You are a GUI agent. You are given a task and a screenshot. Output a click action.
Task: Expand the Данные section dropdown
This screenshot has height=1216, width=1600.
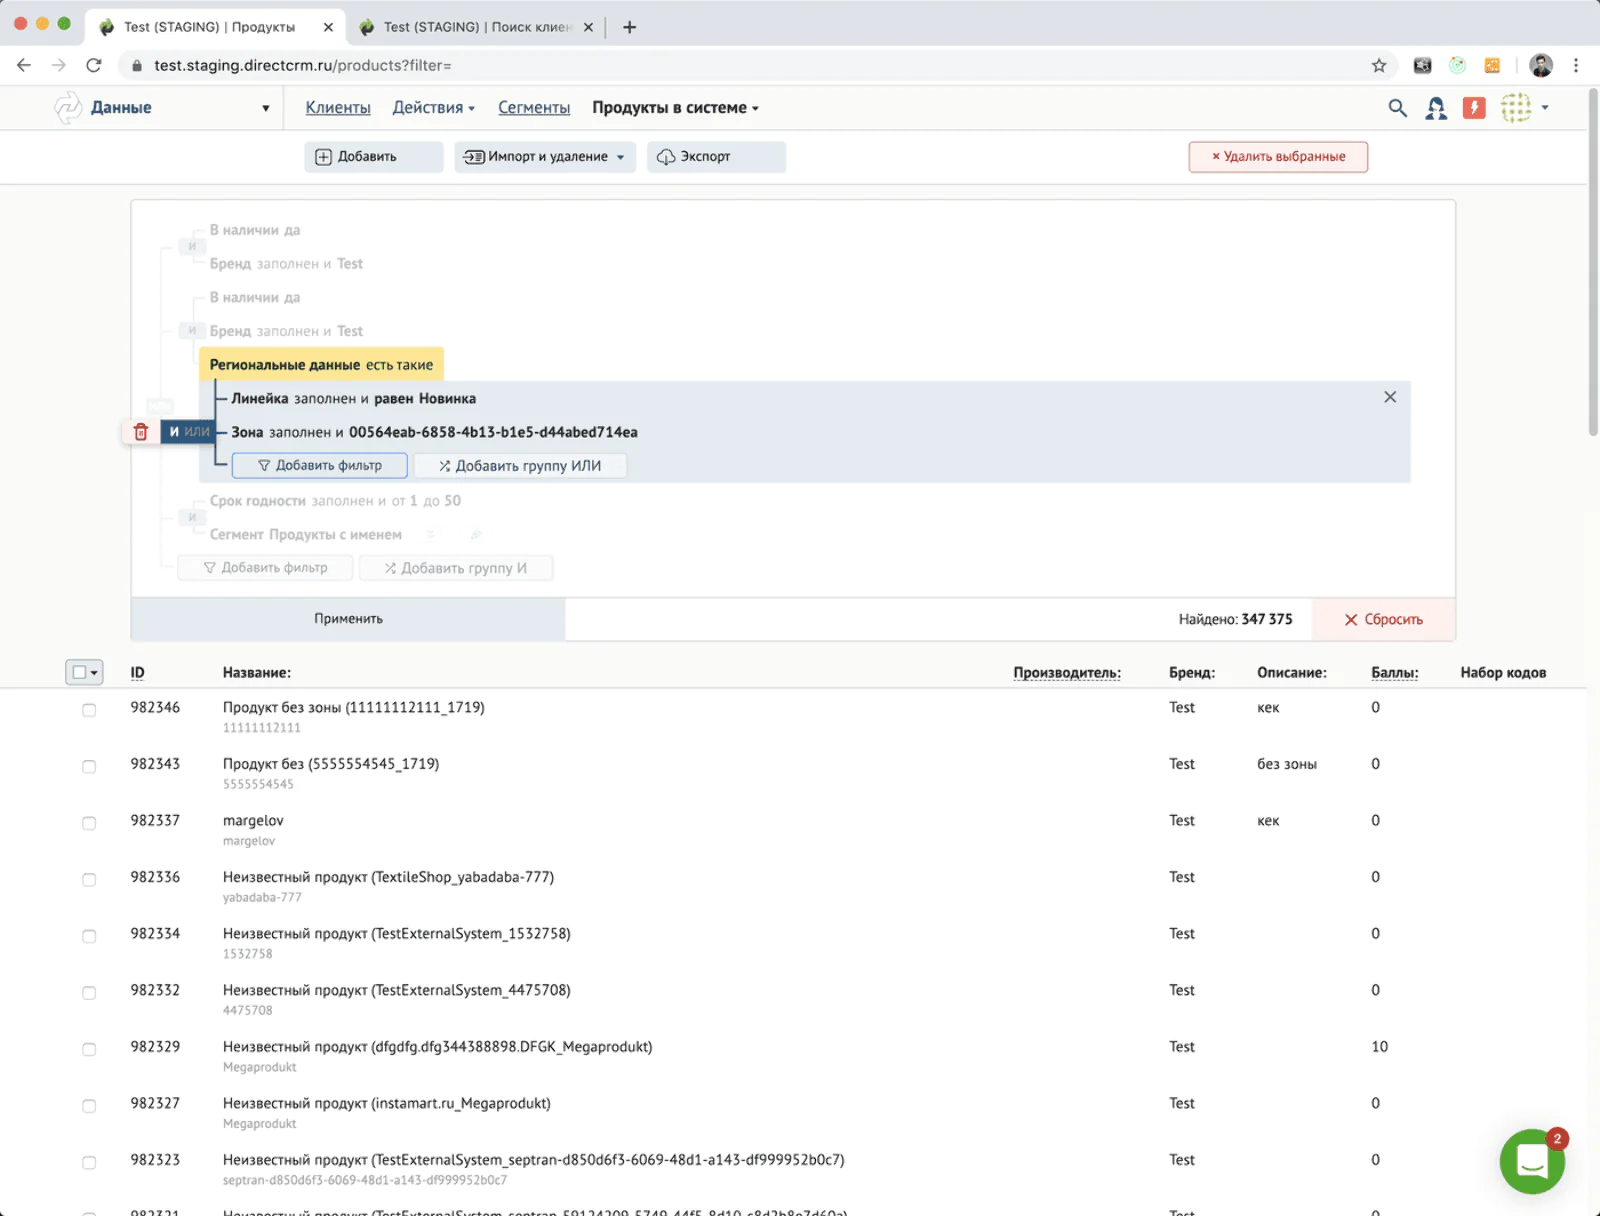tap(265, 108)
